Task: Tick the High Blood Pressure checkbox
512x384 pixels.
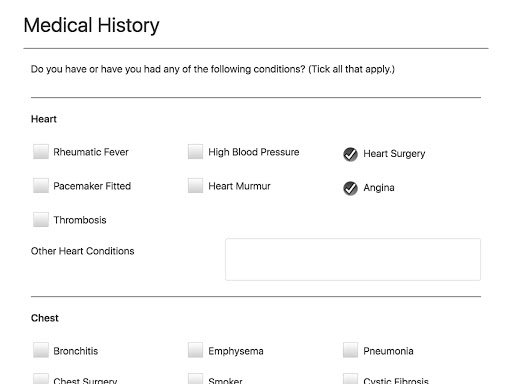Action: [195, 152]
